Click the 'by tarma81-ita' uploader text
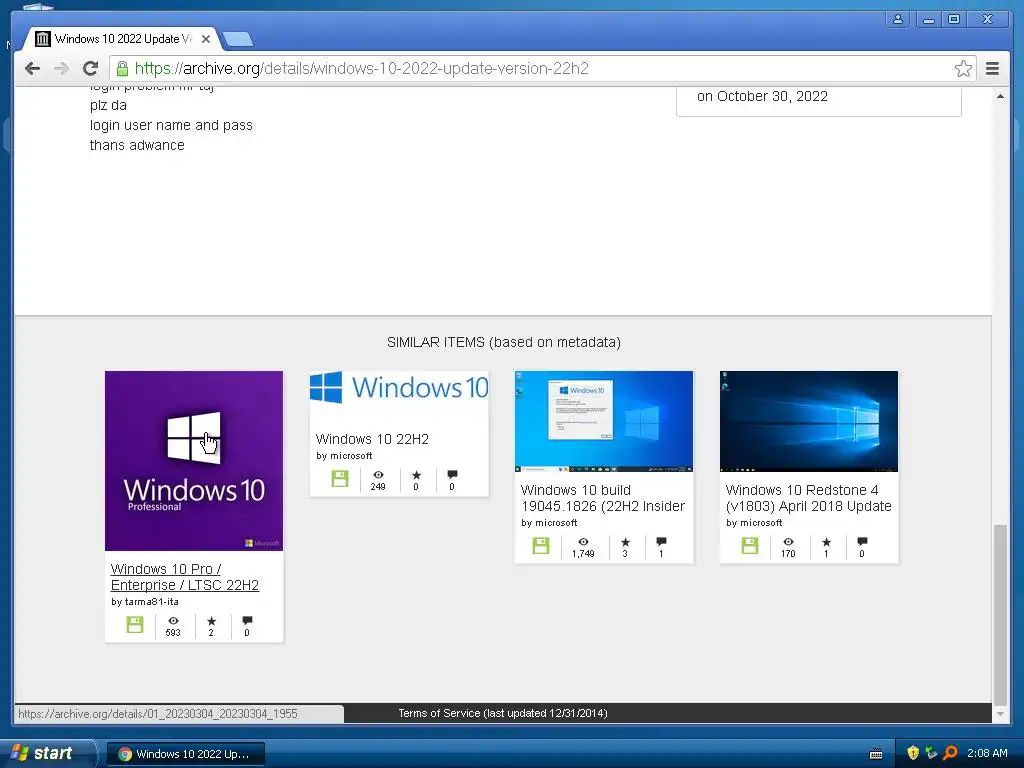Screen dimensions: 1024x768 tap(145, 601)
